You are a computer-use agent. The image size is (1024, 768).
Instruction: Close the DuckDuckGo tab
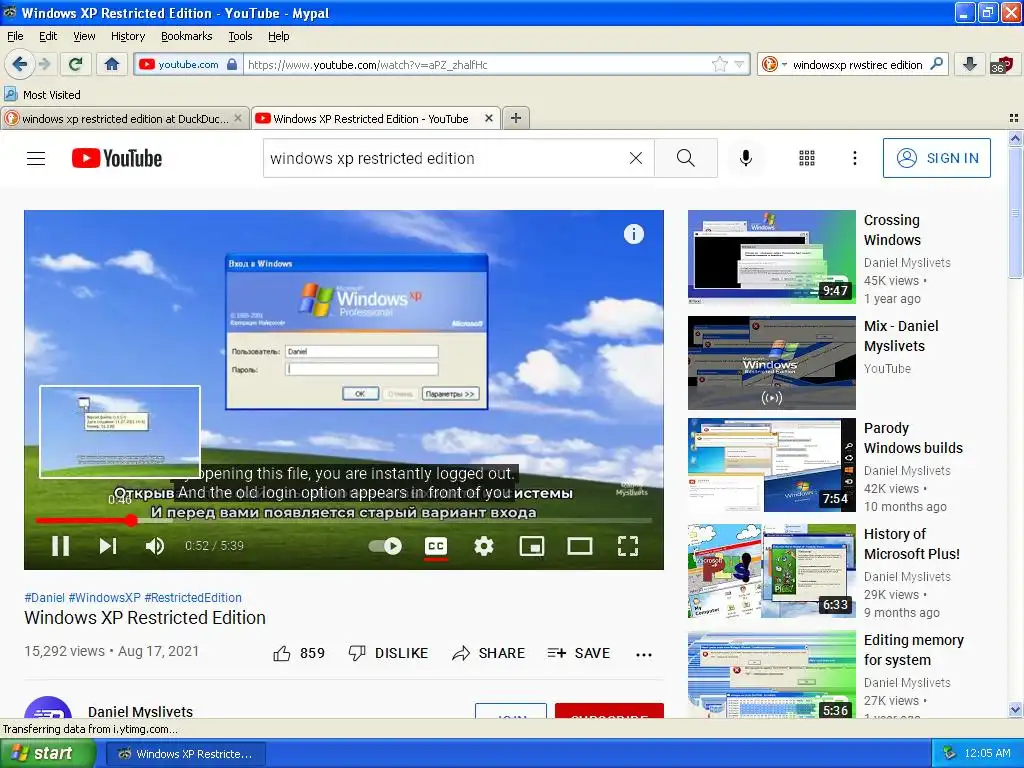[x=238, y=118]
